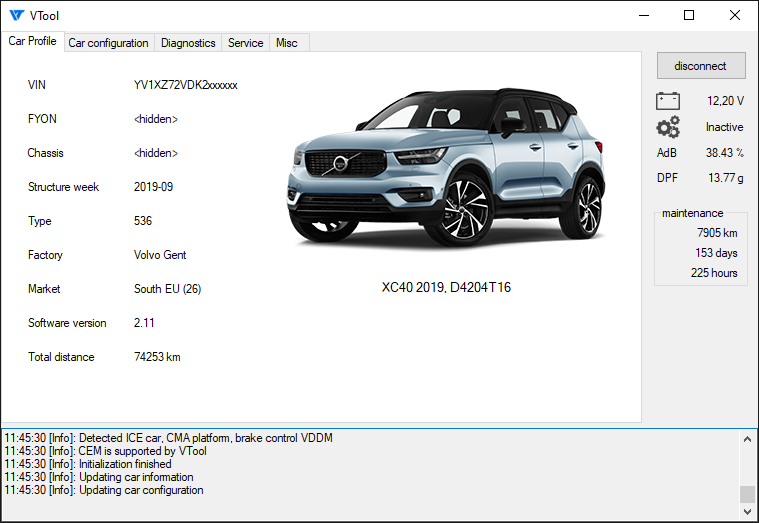Screen dimensions: 759x523
Task: Click the VIN value YV1XZ72VDK2xxxxxx
Action: coord(185,85)
